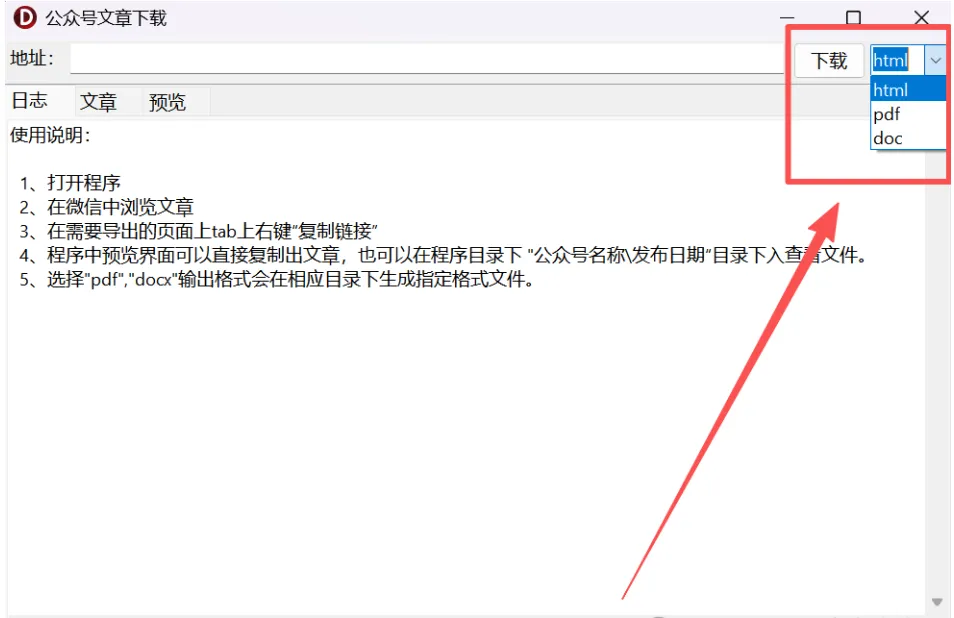The image size is (954, 618).
Task: Choose doc from the format list
Action: (x=908, y=138)
